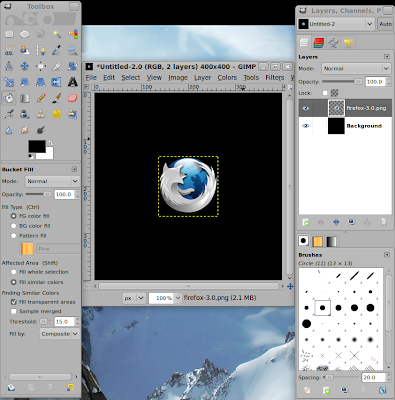This screenshot has height=400, width=395.
Task: Select the Ellipse Select tool
Action: [25, 34]
